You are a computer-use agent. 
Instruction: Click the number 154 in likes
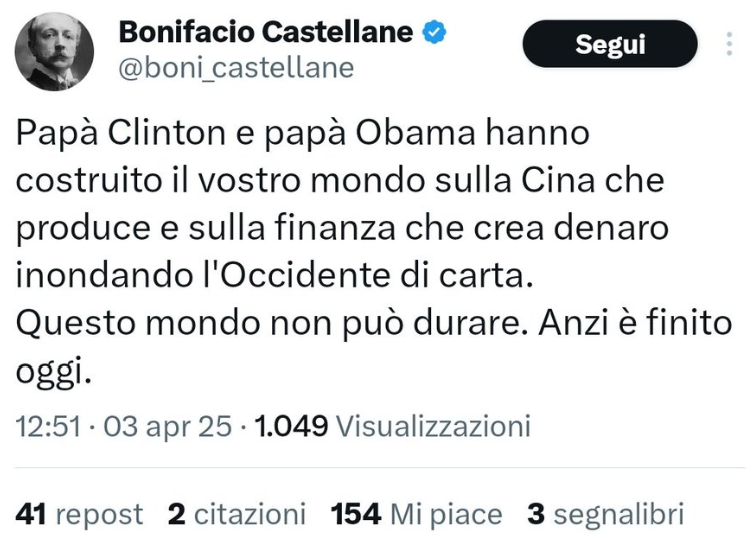(356, 514)
